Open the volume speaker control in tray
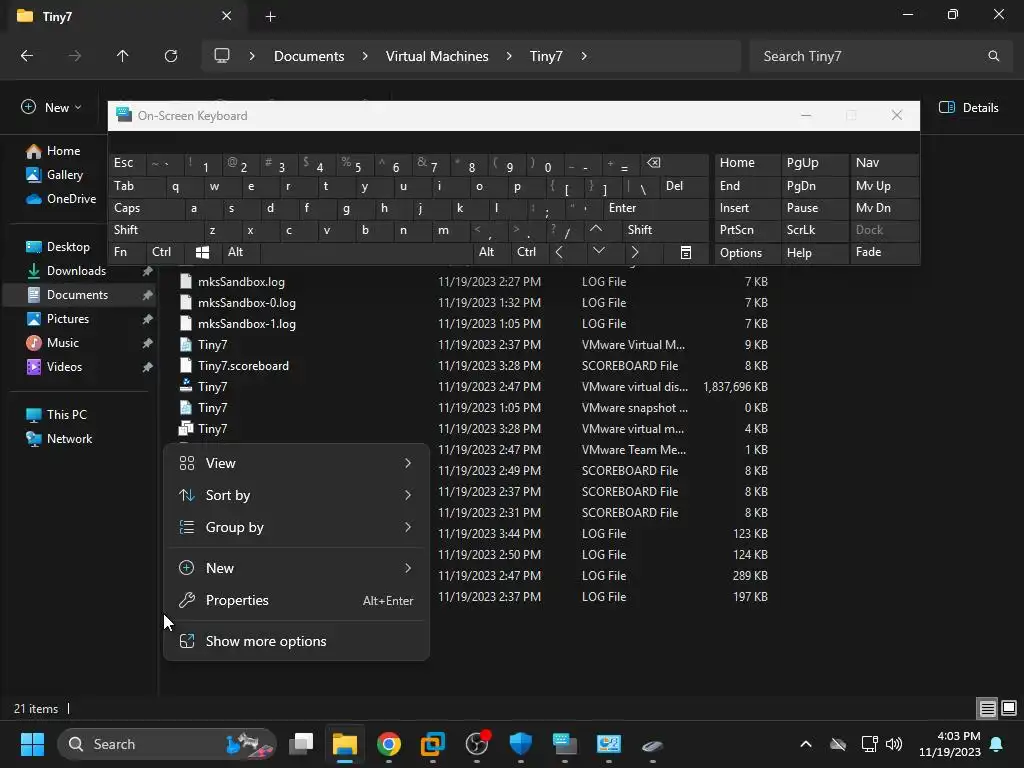The height and width of the screenshot is (768, 1024). (x=894, y=744)
